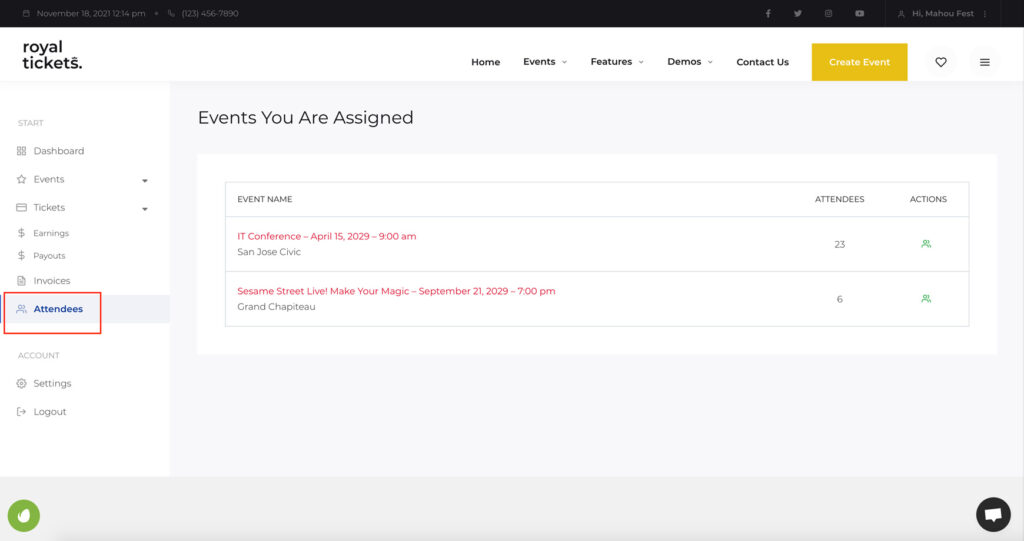Click attendee count 23
1024x541 pixels.
tap(839, 244)
